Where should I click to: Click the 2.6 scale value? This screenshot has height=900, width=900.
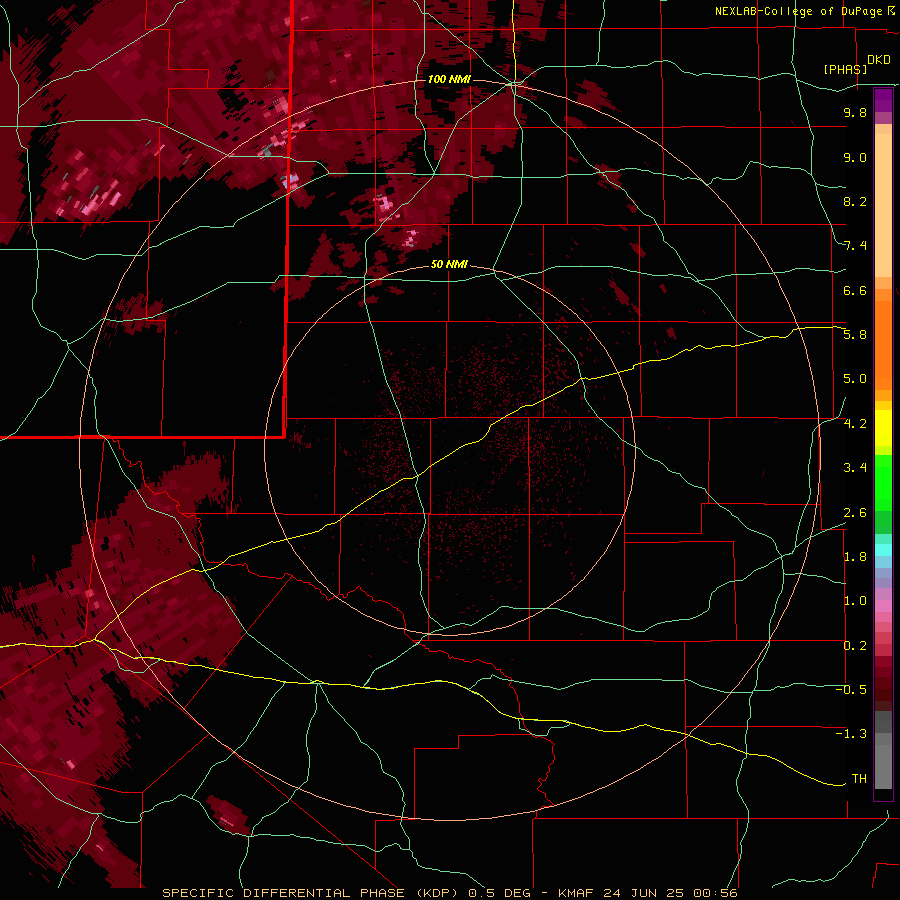pos(855,513)
